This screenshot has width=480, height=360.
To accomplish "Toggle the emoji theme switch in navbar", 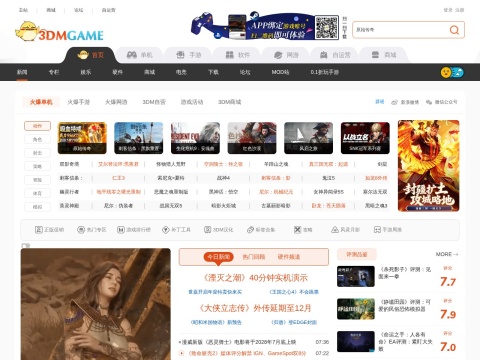I will click(452, 72).
